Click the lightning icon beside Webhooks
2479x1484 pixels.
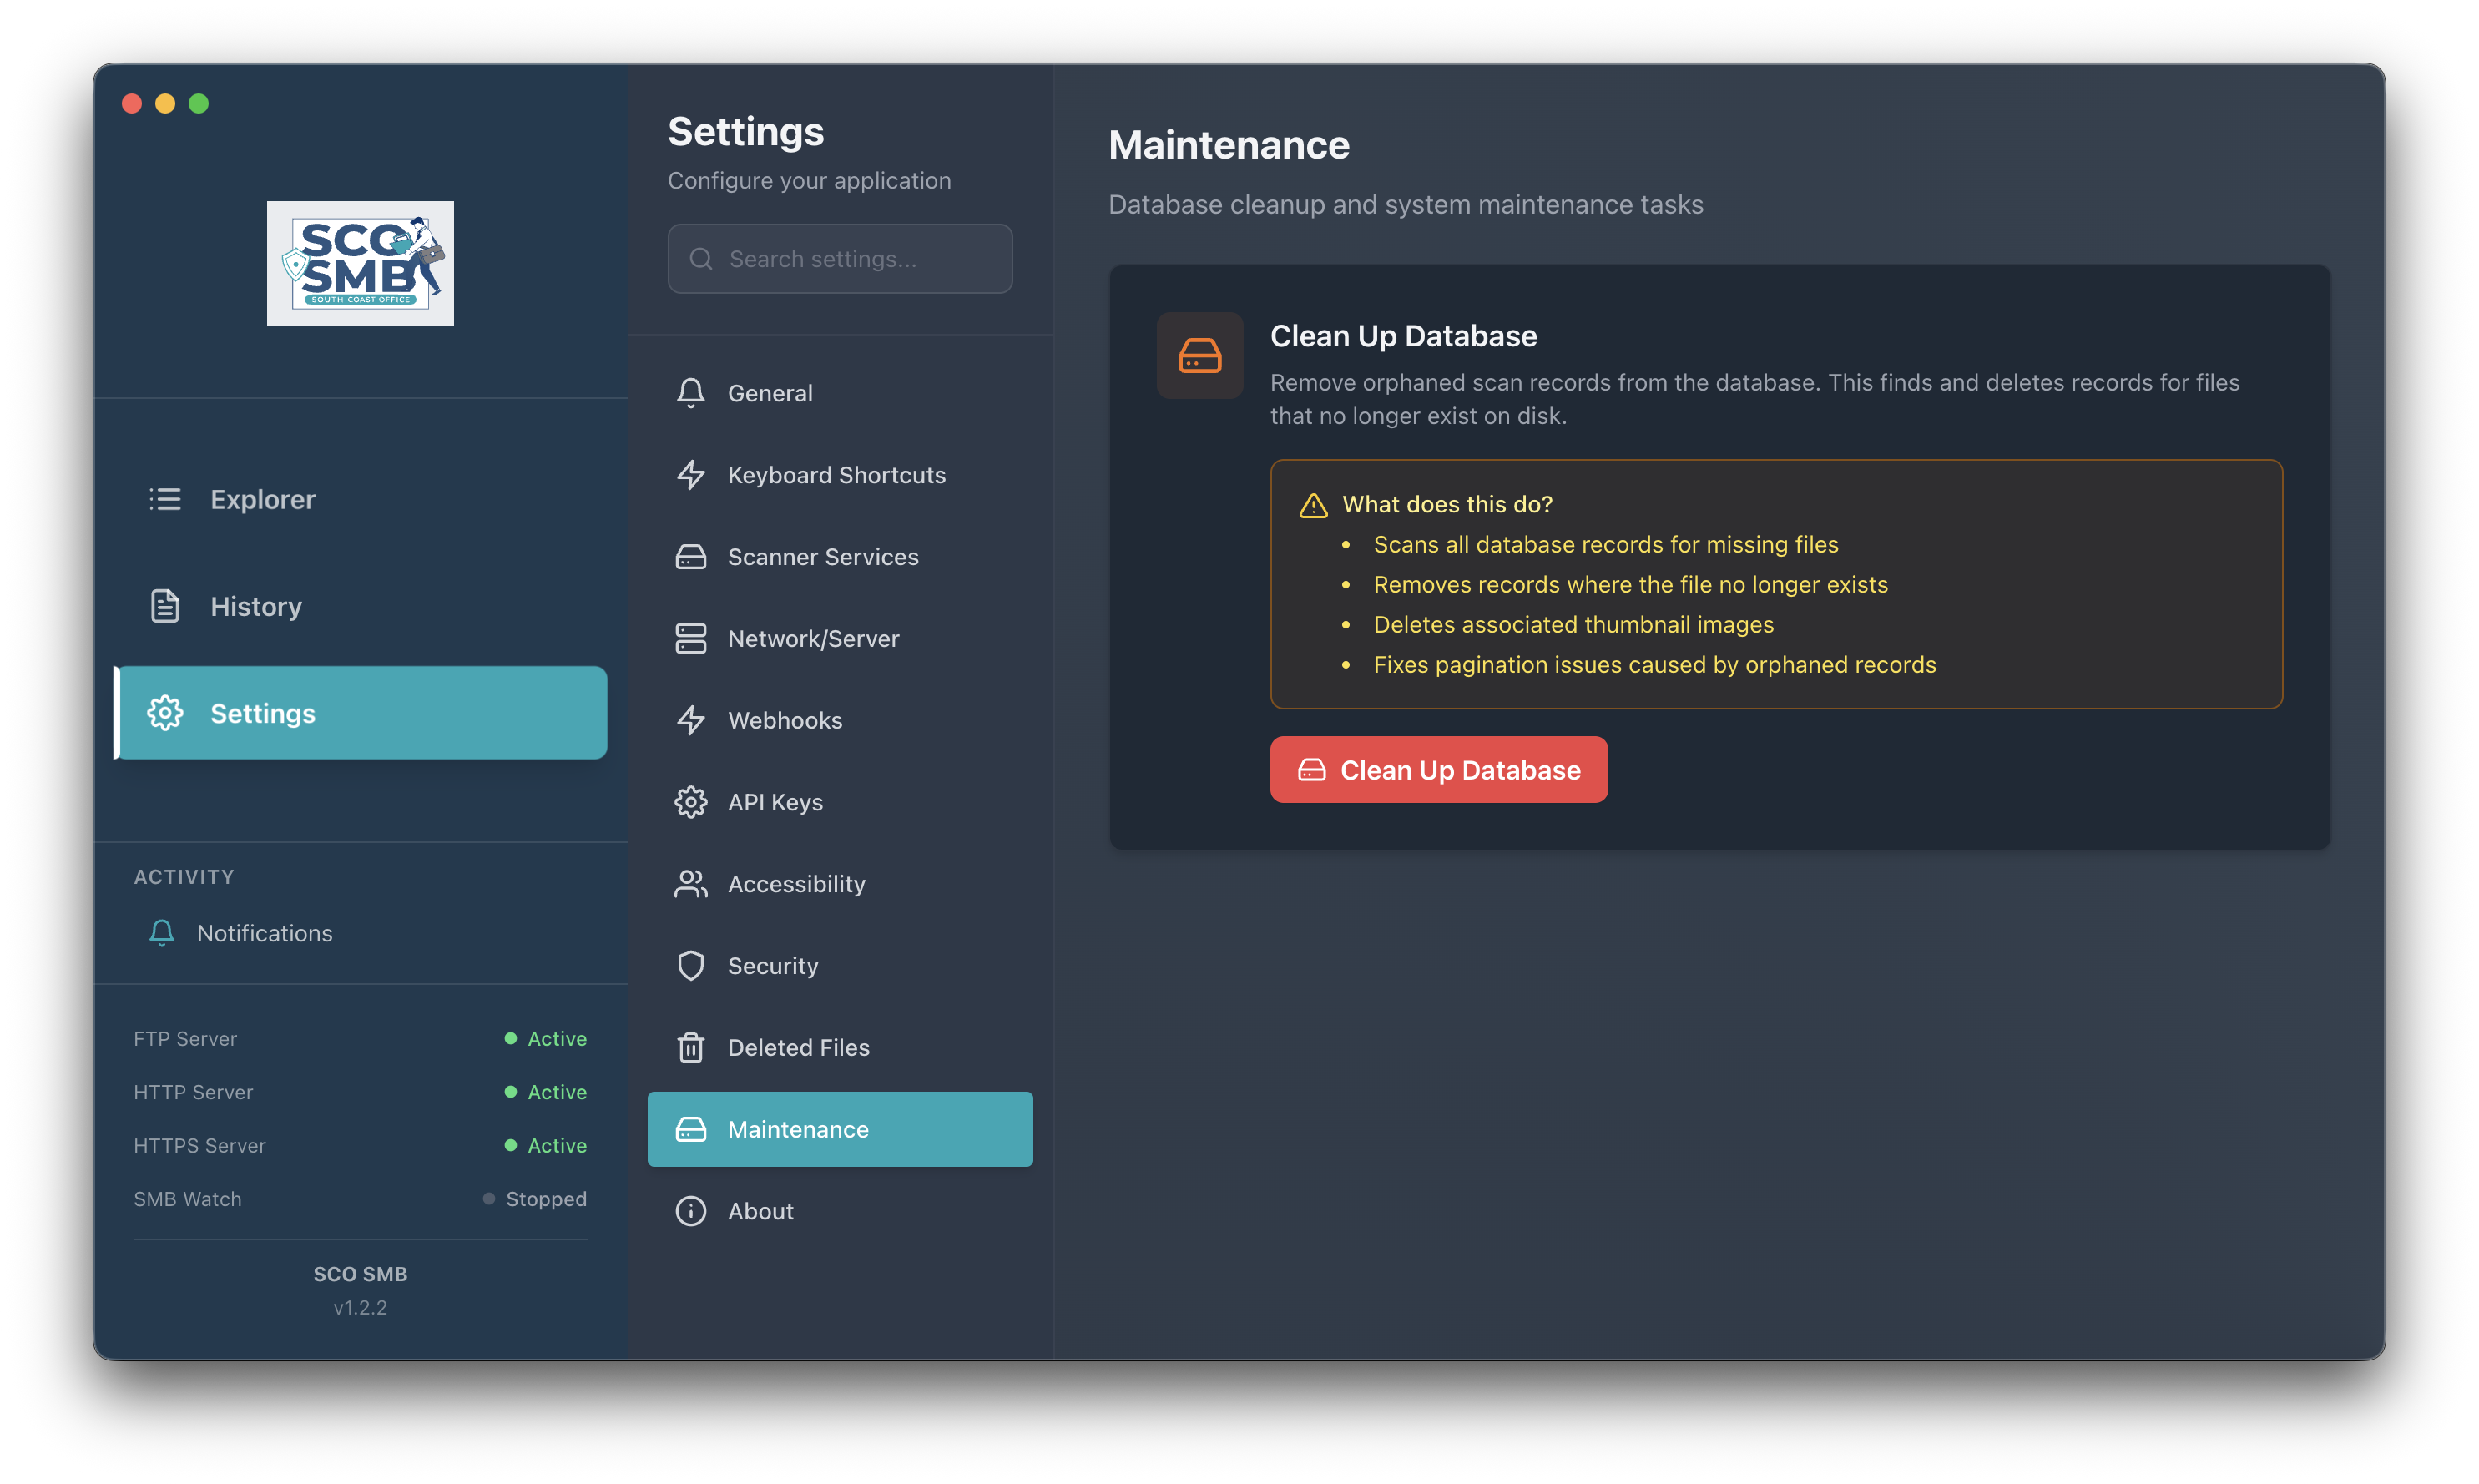[690, 721]
